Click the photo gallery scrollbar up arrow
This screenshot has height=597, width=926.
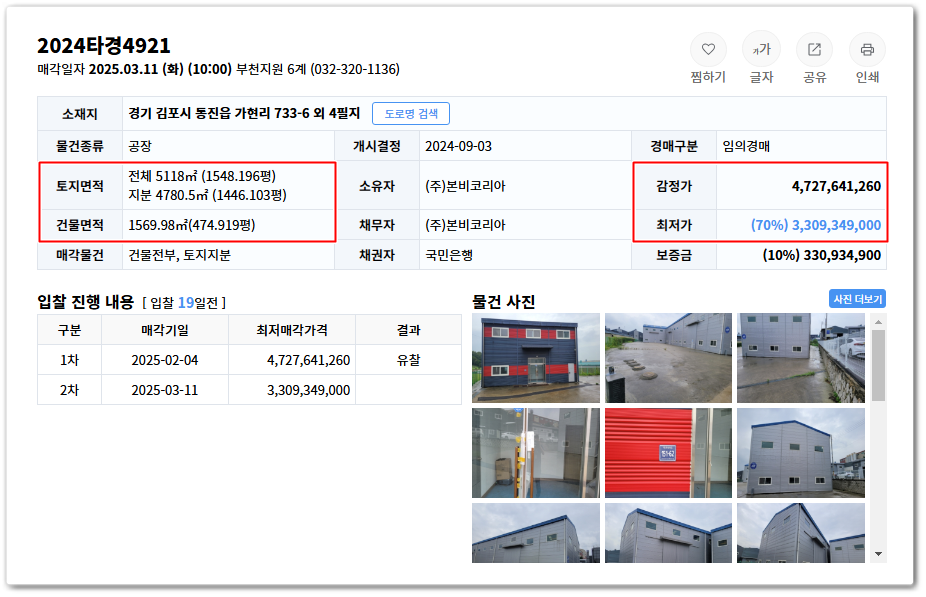[x=878, y=322]
